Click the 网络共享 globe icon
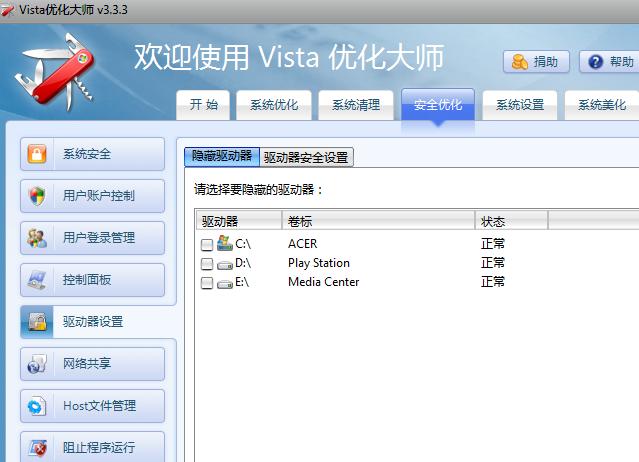Viewport: 639px width, 462px height. tap(37, 364)
